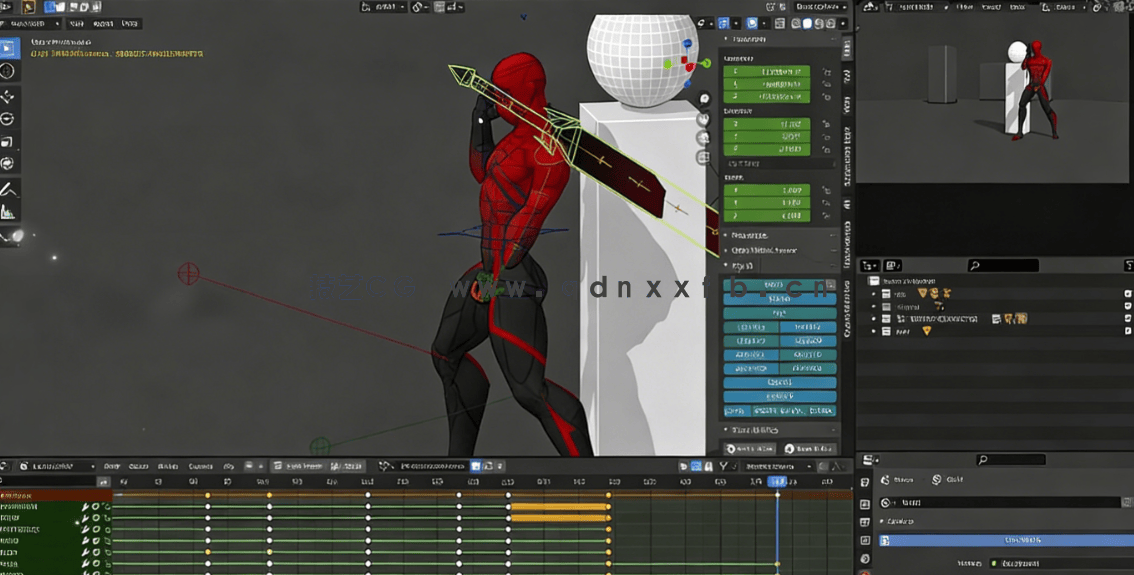Toggle the checkbox on the outliner row with three orange icons
The height and width of the screenshot is (575, 1134).
[x=1127, y=294]
